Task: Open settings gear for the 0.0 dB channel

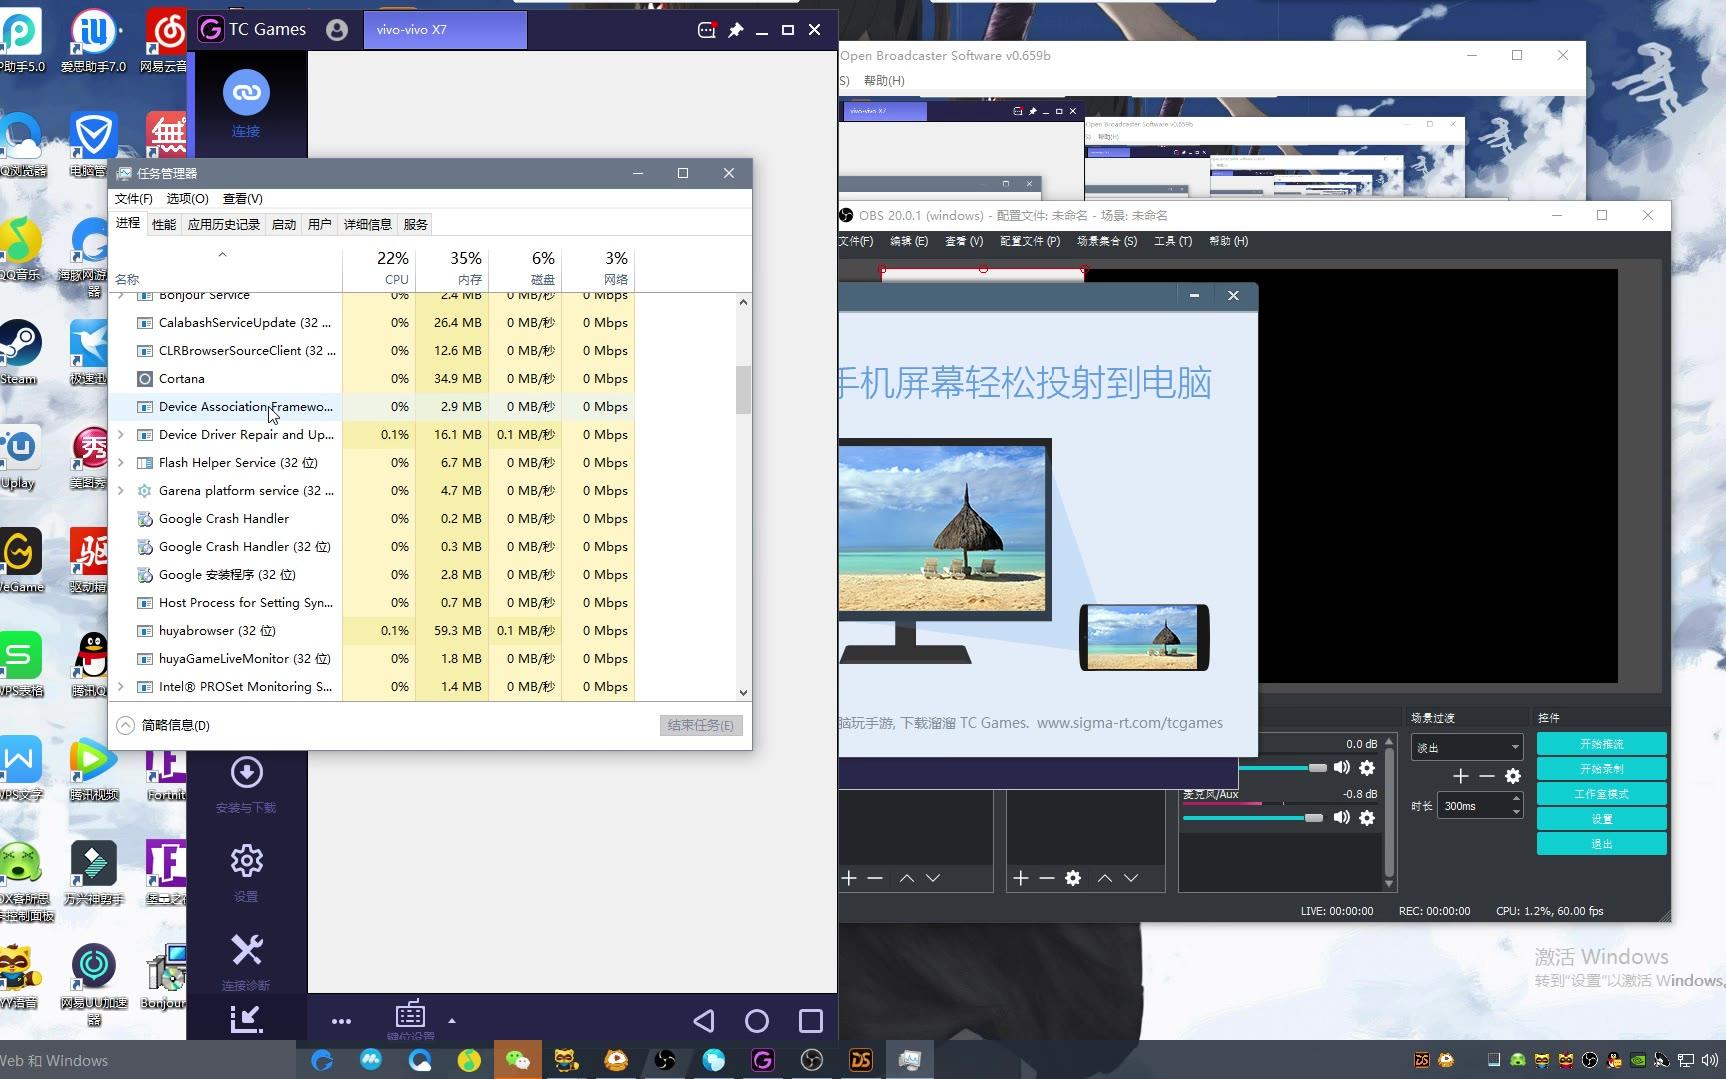Action: (1367, 768)
